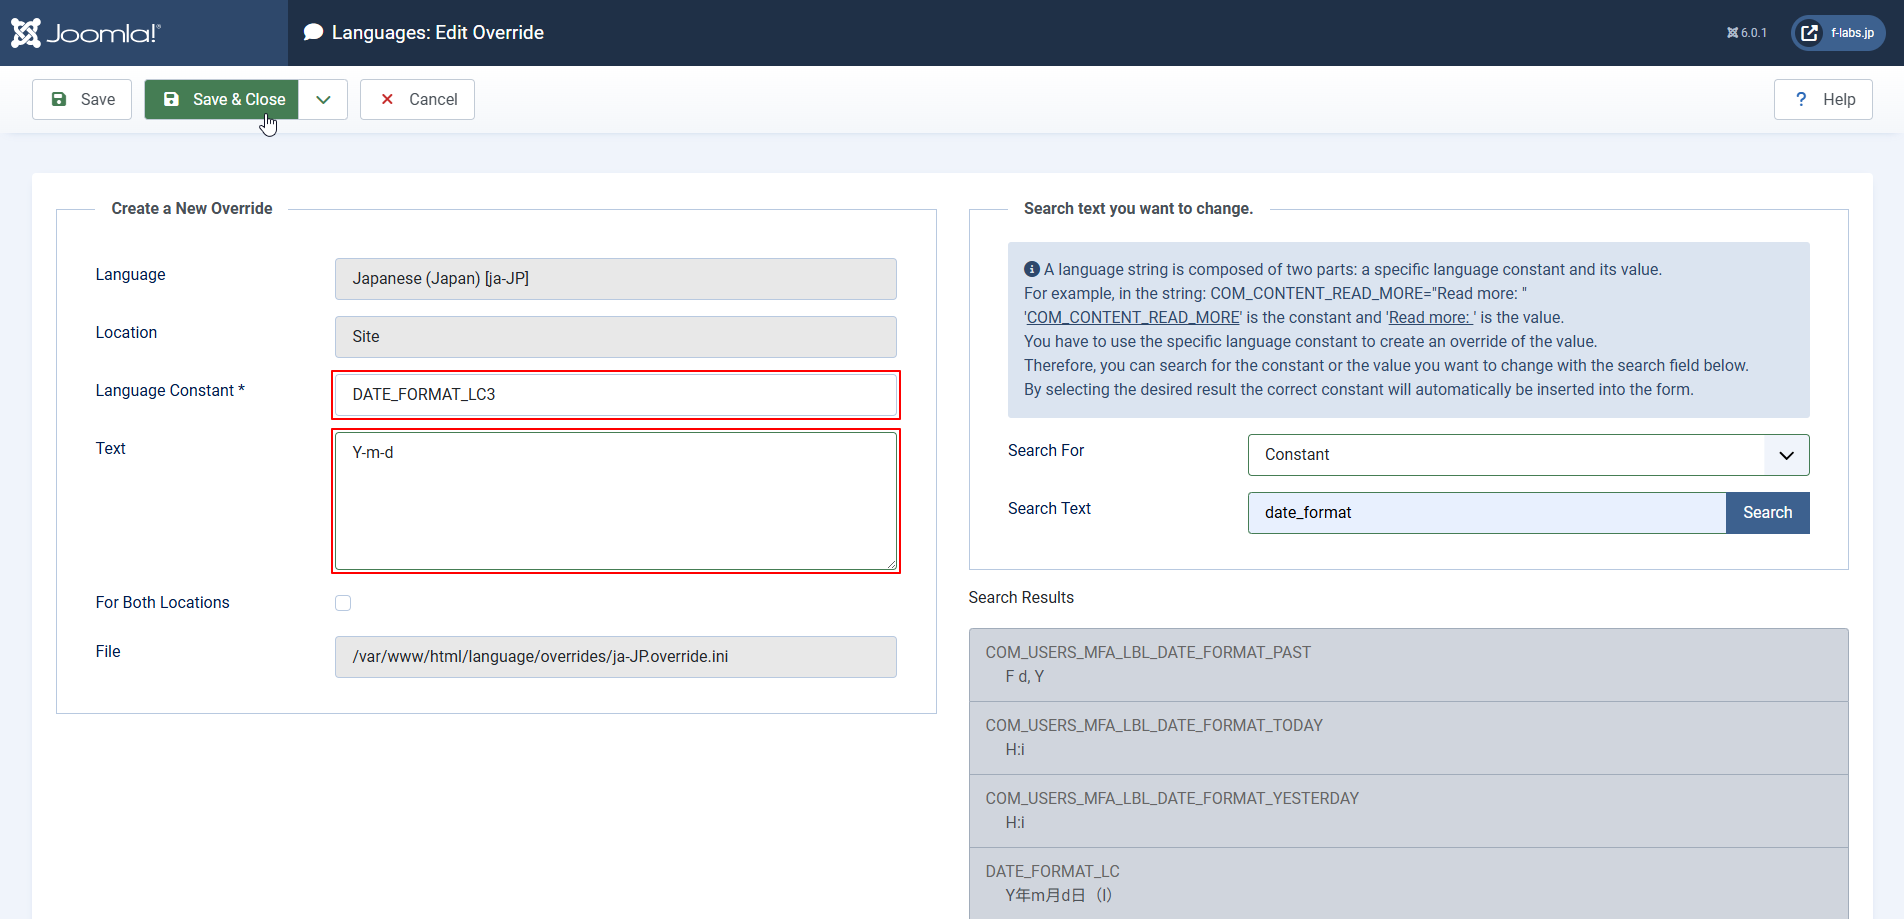
Task: Click into the Language Constant field
Action: coord(615,395)
